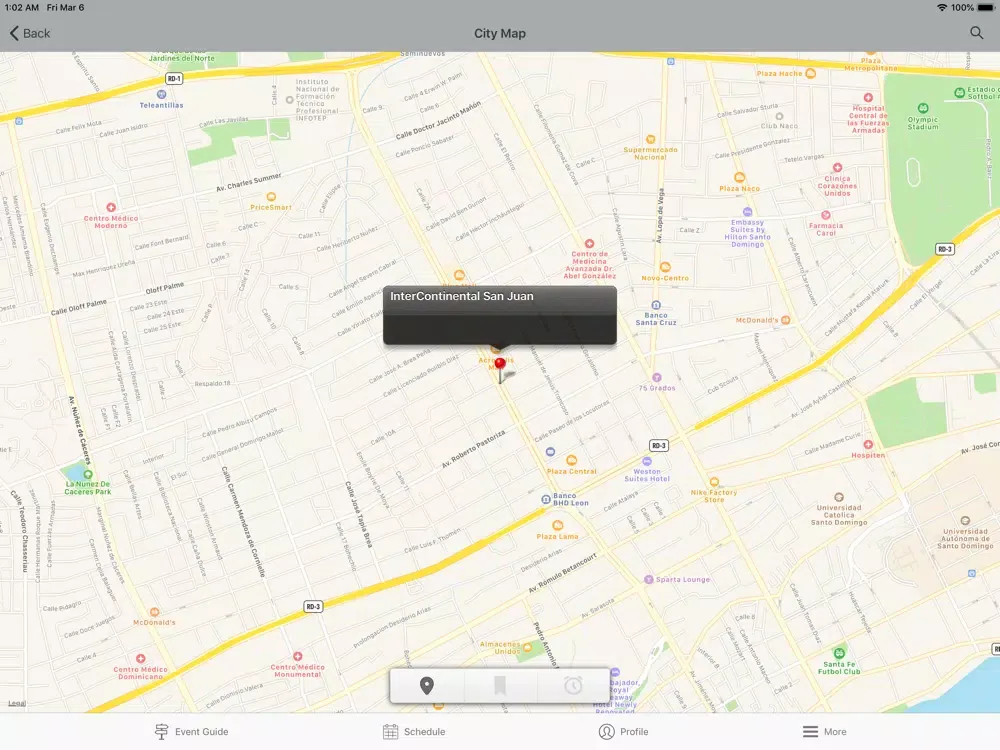Tap the Hospital Central de las Fuerzas Armadas marker
Image resolution: width=1000 pixels, height=750 pixels.
868,98
